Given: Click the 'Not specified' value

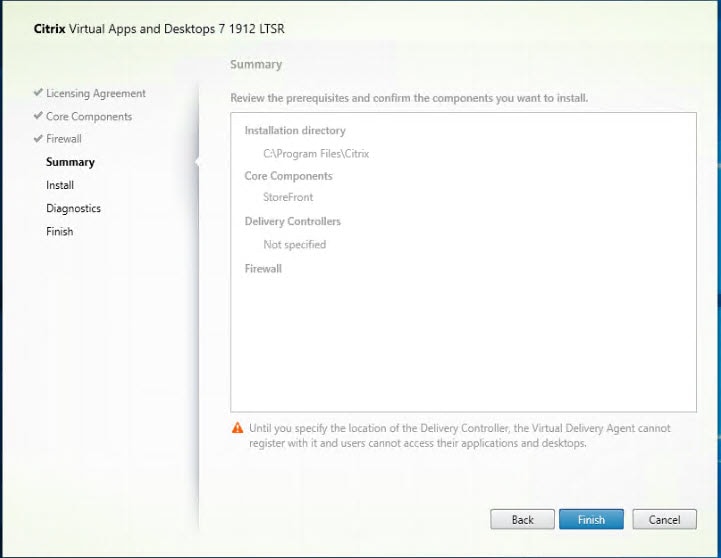Looking at the screenshot, I should click(x=294, y=245).
